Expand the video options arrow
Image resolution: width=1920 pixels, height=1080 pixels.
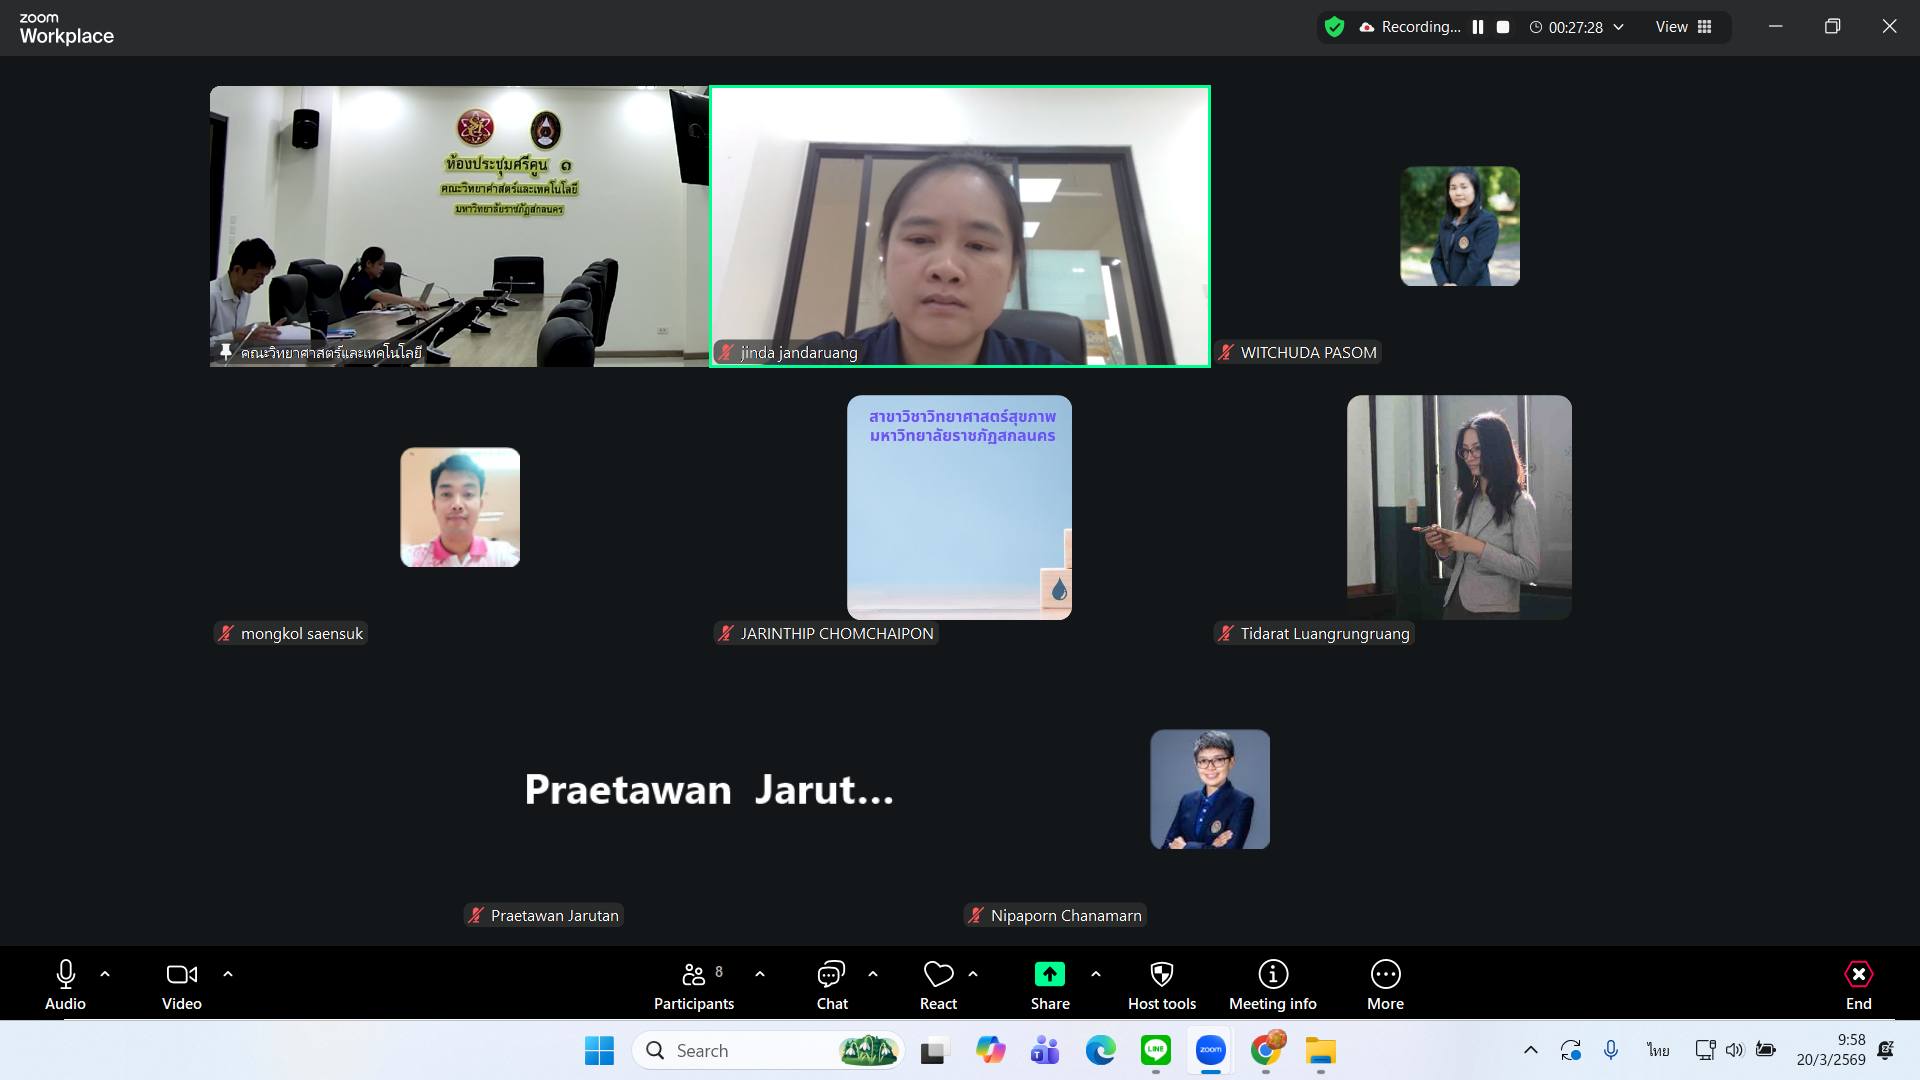pos(228,973)
